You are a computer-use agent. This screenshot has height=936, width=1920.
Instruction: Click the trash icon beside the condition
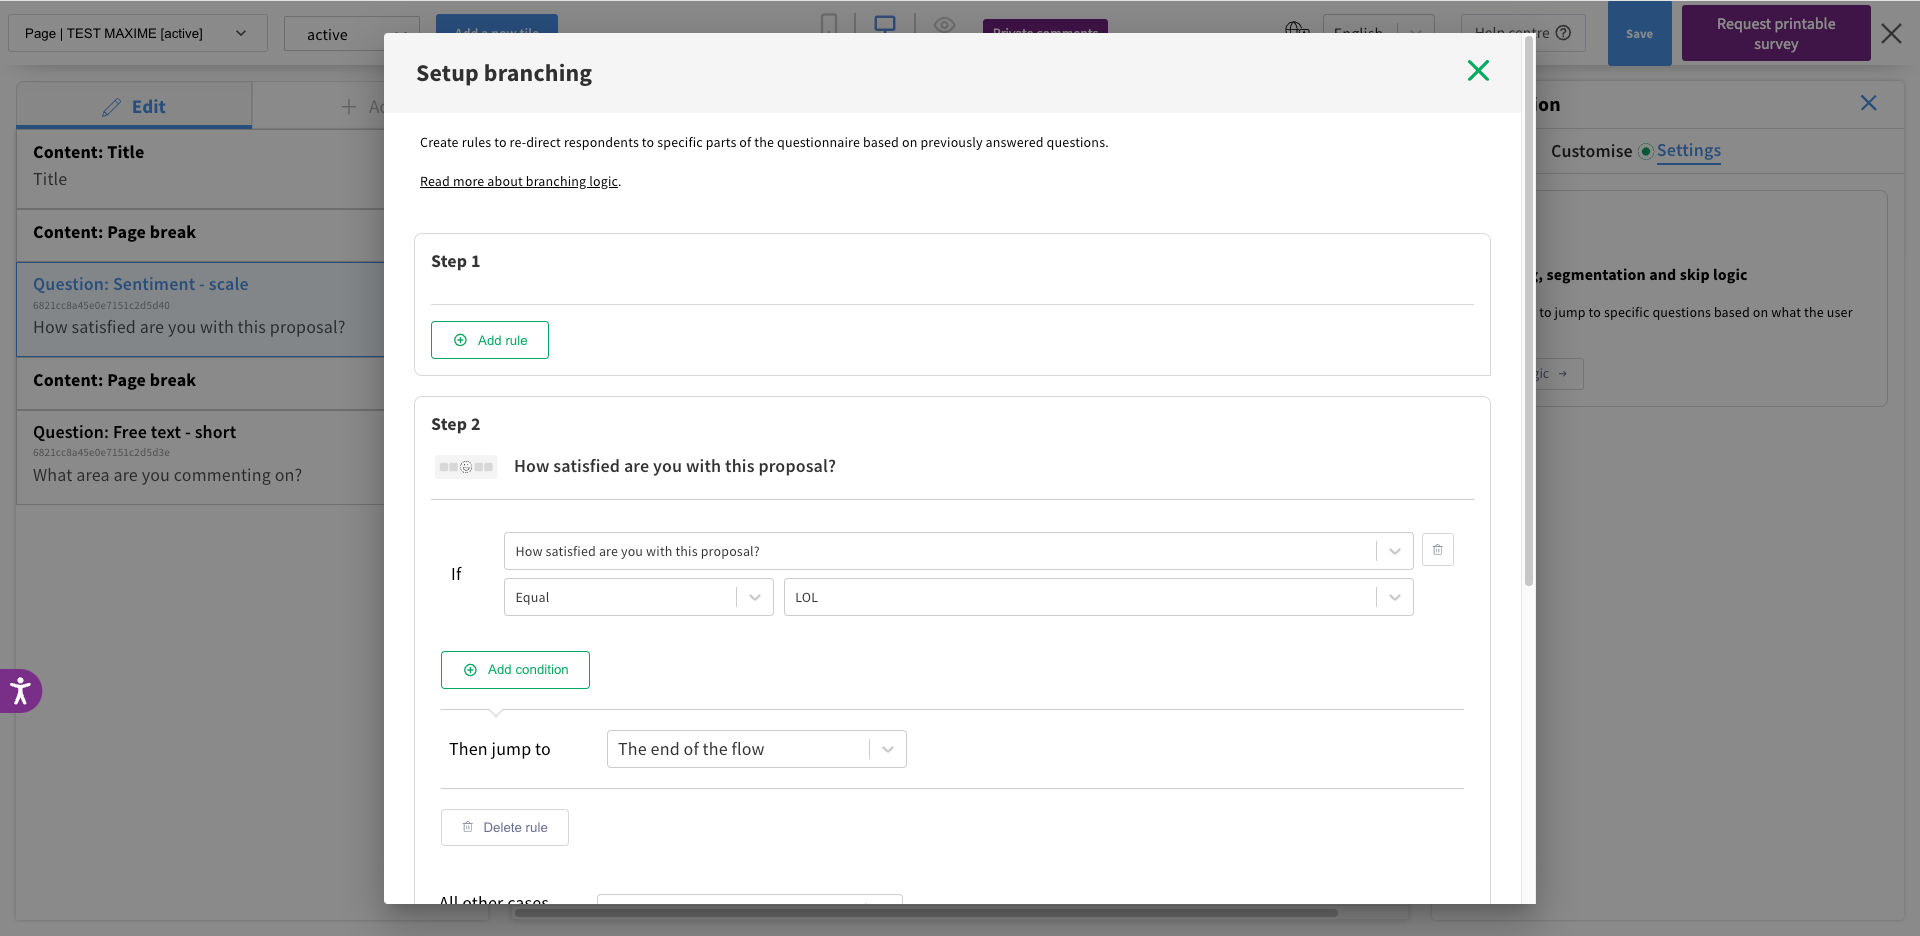click(x=1437, y=550)
